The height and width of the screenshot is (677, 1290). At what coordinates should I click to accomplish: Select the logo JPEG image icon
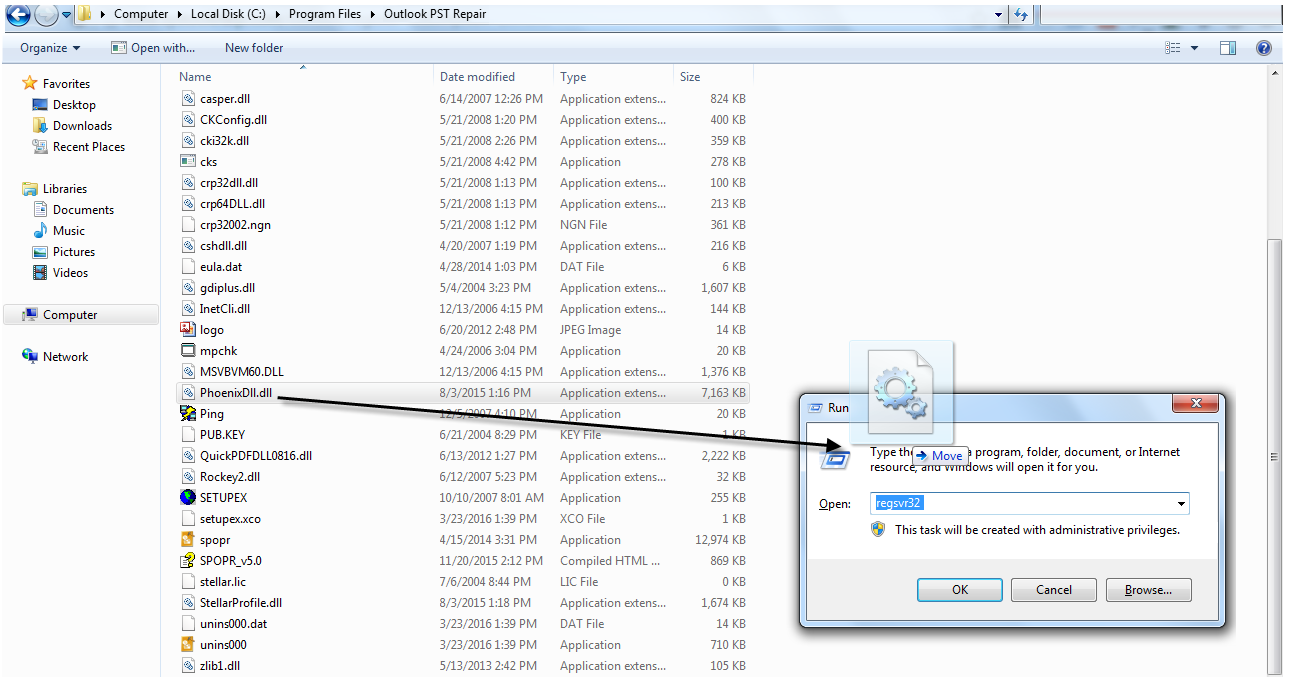(188, 330)
